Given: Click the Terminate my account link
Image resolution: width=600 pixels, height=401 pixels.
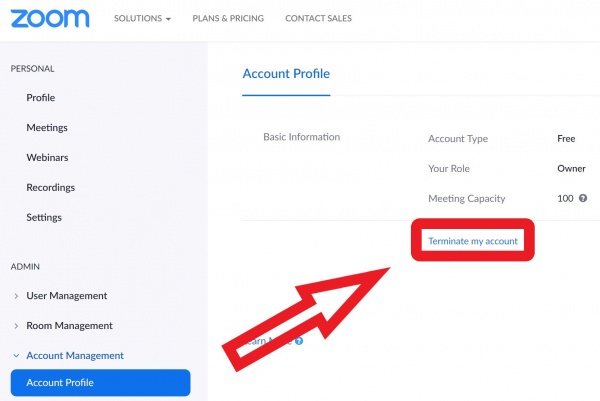Looking at the screenshot, I should [473, 241].
